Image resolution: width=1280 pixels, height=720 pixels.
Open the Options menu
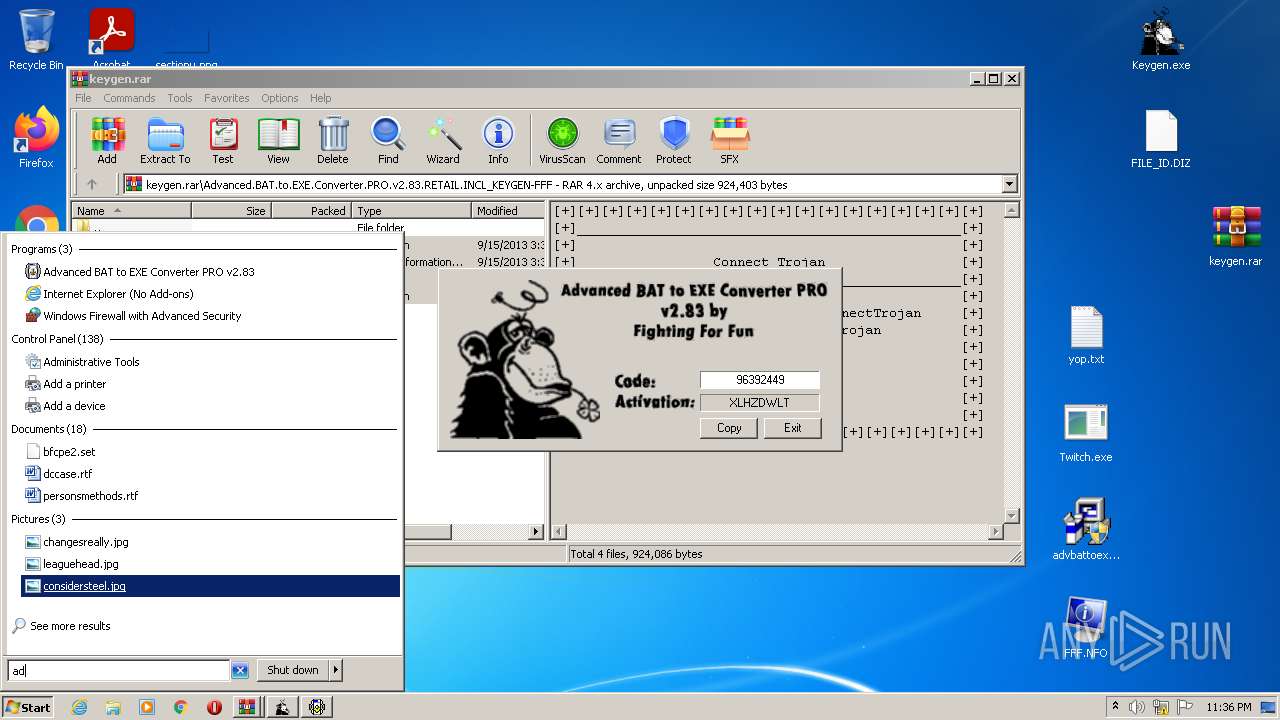click(x=280, y=98)
